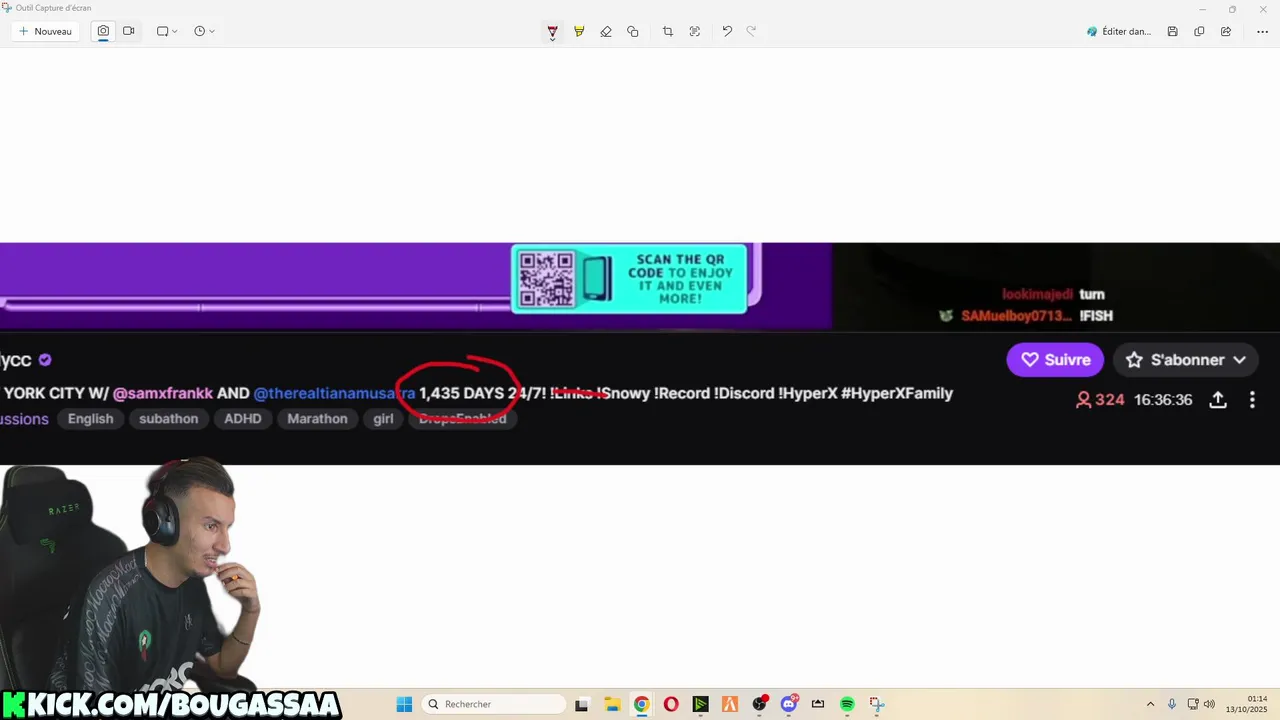This screenshot has width=1280, height=720.
Task: Undo the last annotation
Action: (727, 31)
